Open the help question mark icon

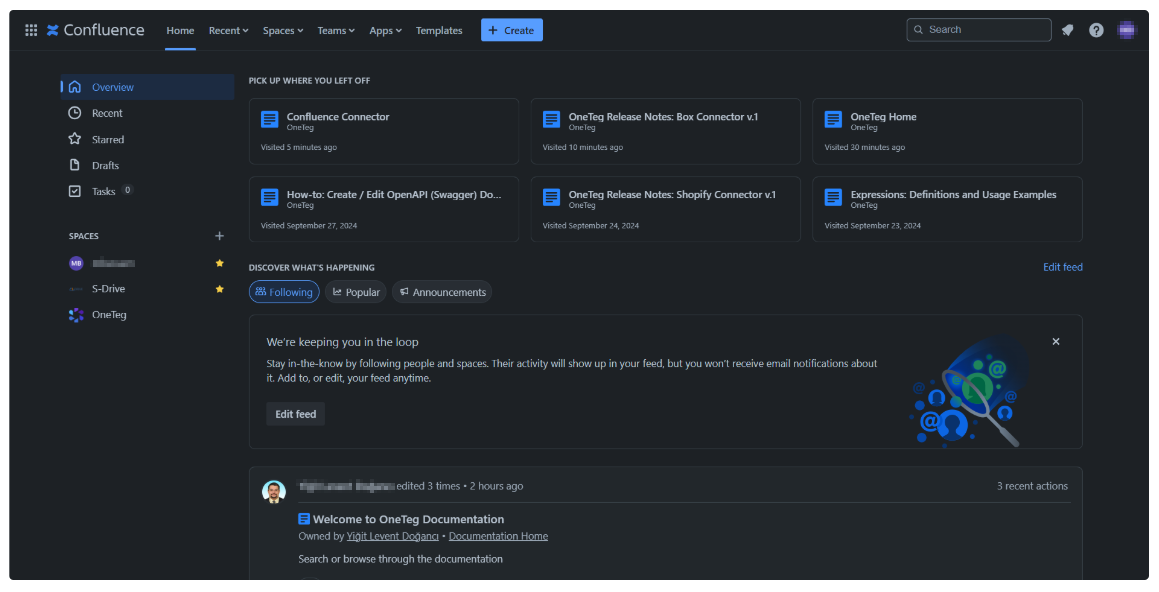(x=1096, y=30)
